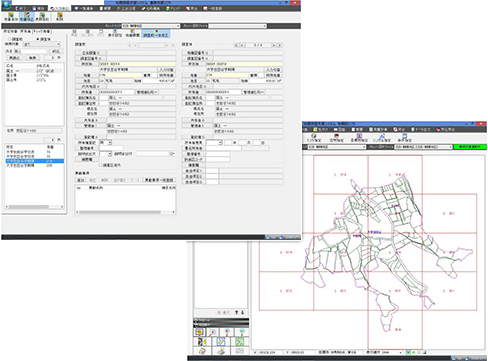Open the 検索対象 dropdown showing 全て
The height and width of the screenshot is (361, 488).
coord(42,44)
